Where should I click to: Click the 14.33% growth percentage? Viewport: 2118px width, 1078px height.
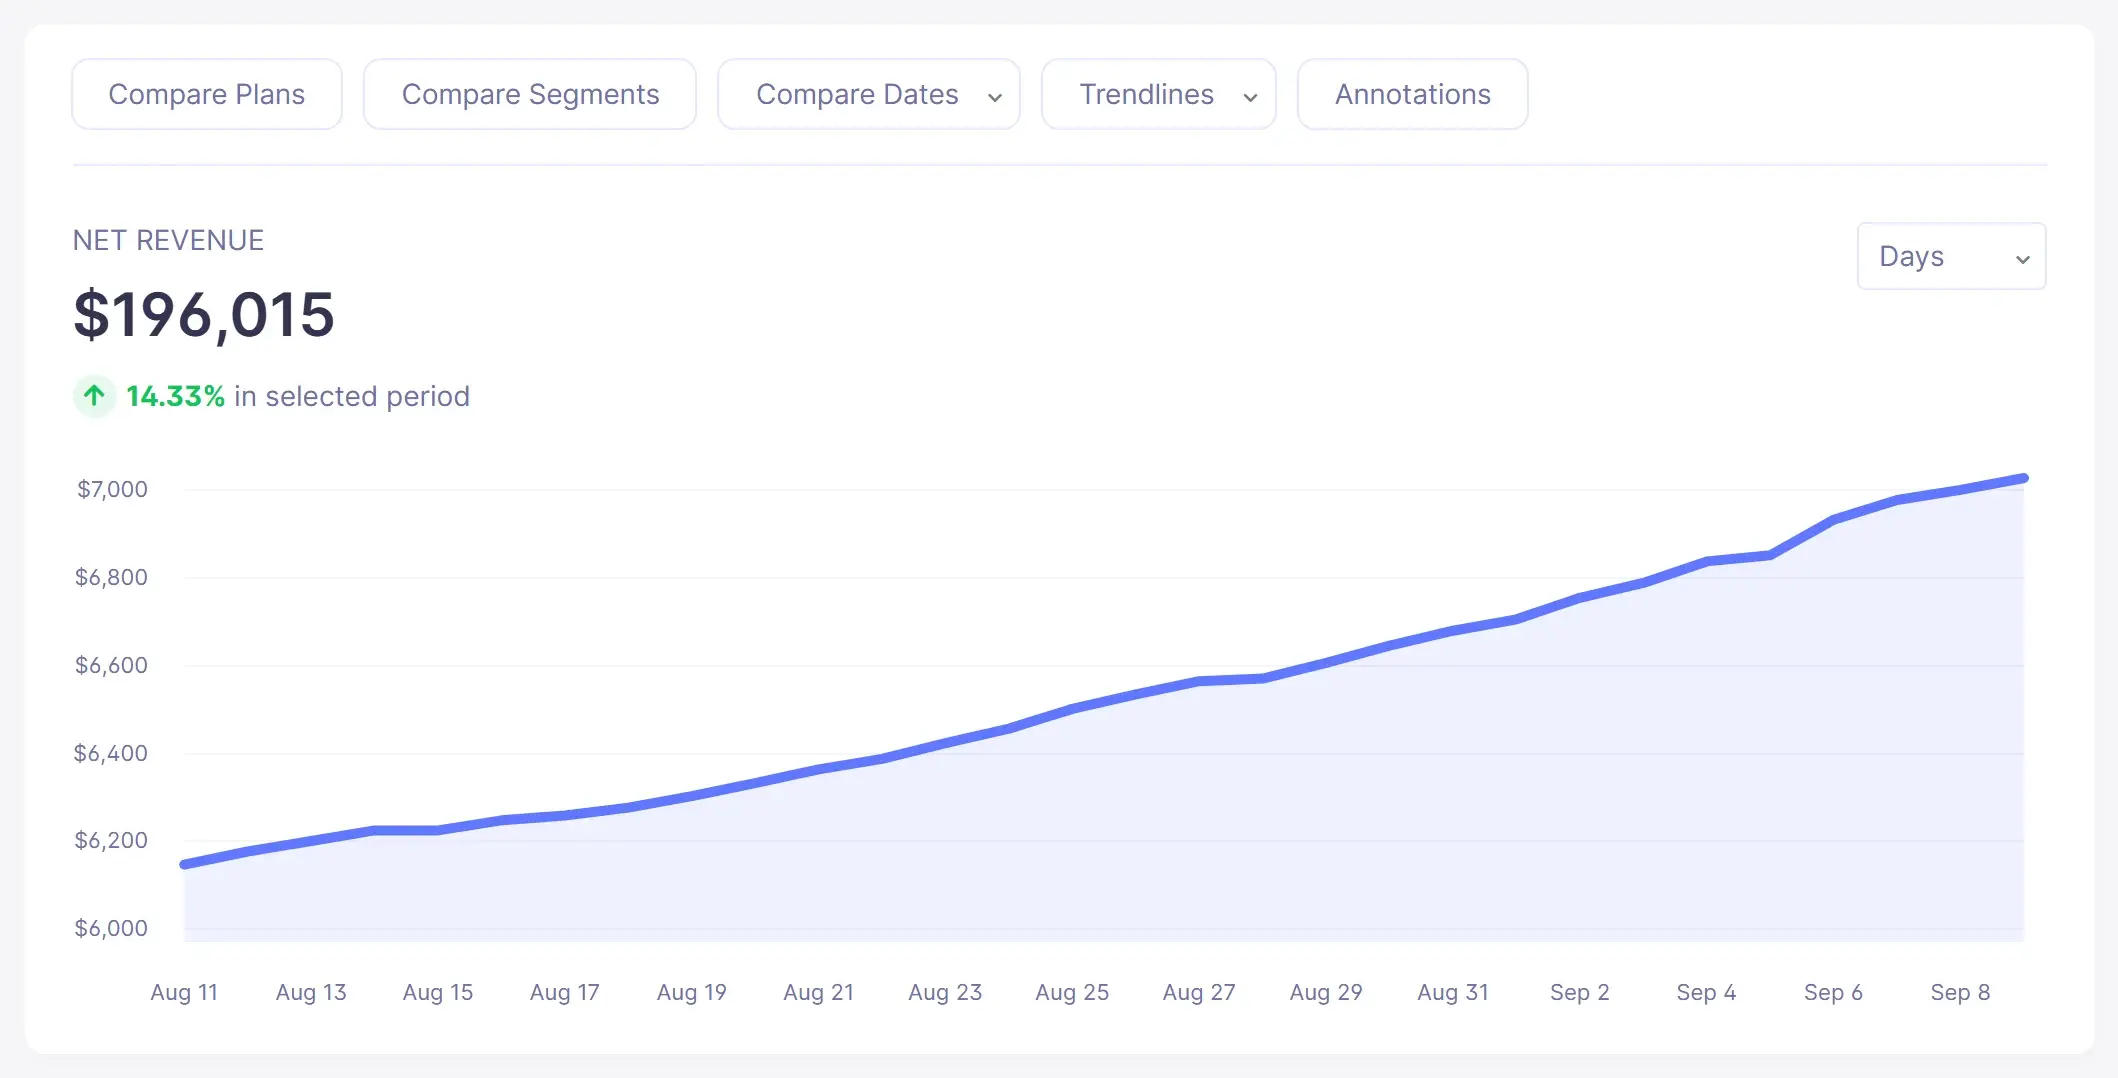(x=175, y=396)
